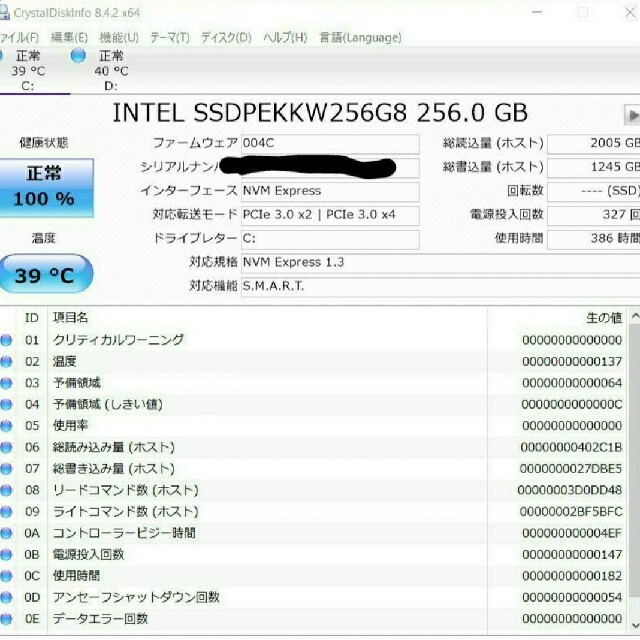Select the データエラー回数 attribute text
Screen dimensions: 640x640
click(100, 619)
